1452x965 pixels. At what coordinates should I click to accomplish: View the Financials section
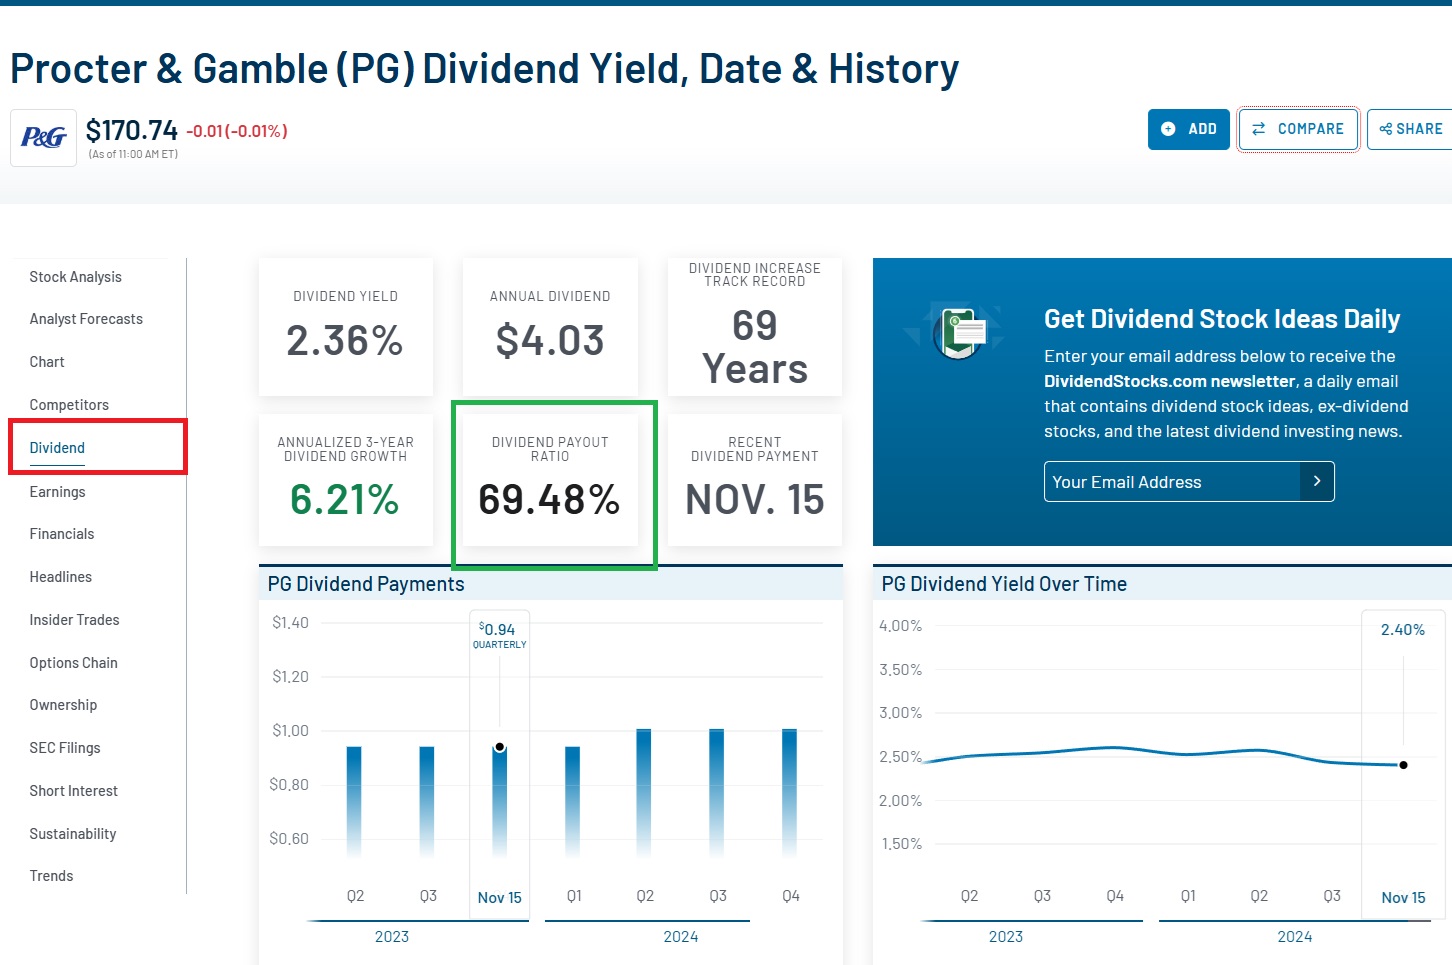coord(62,534)
